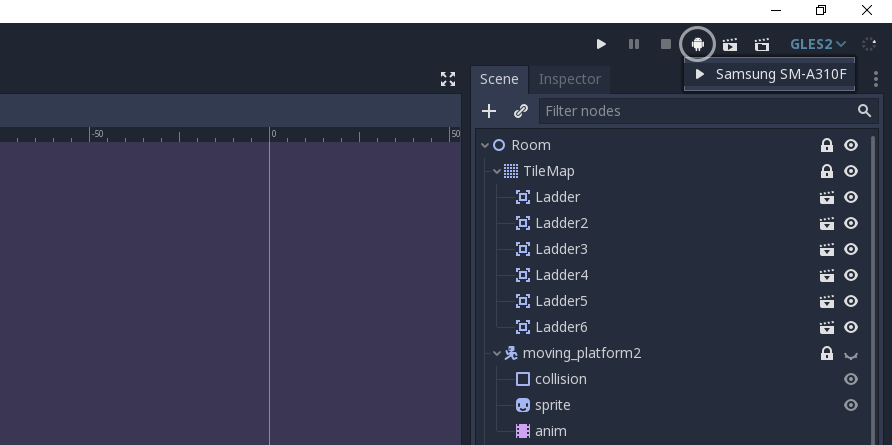The image size is (892, 445).
Task: Toggle distraction-free fullscreen viewport mode
Action: [x=448, y=79]
